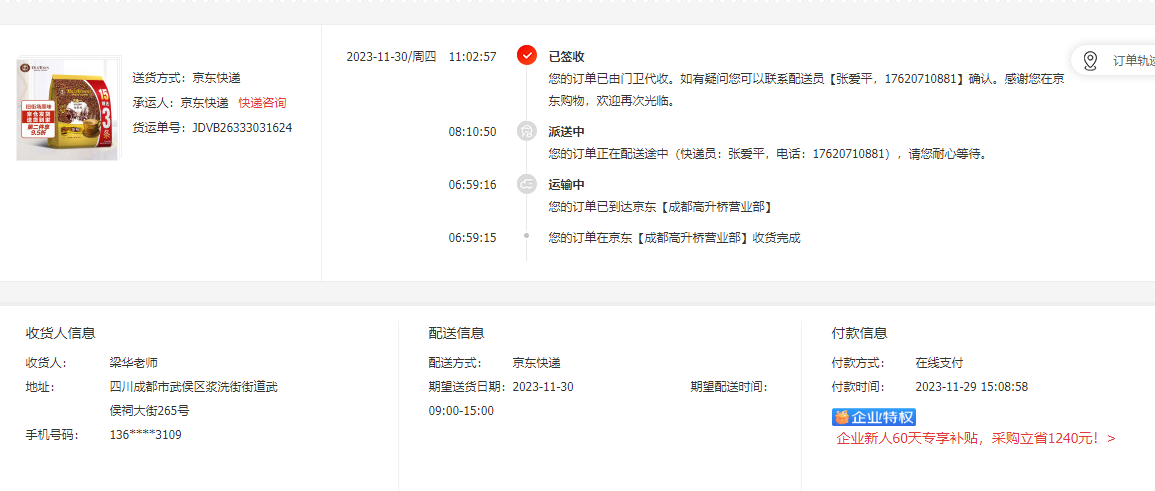Select tracking number JDVB26333031624
Viewport: 1155px width, 491px height.
[242, 127]
